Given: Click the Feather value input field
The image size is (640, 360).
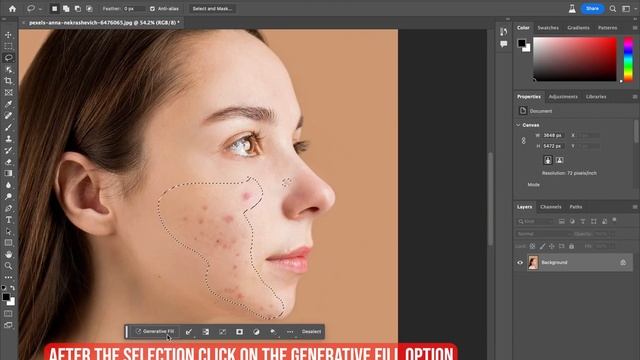Looking at the screenshot, I should click(x=134, y=9).
